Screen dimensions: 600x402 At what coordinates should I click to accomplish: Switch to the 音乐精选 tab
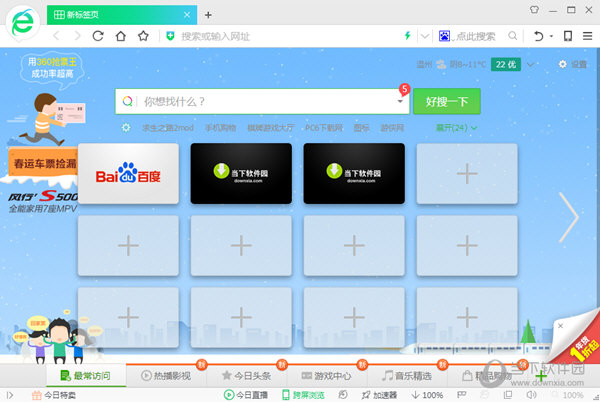[407, 376]
